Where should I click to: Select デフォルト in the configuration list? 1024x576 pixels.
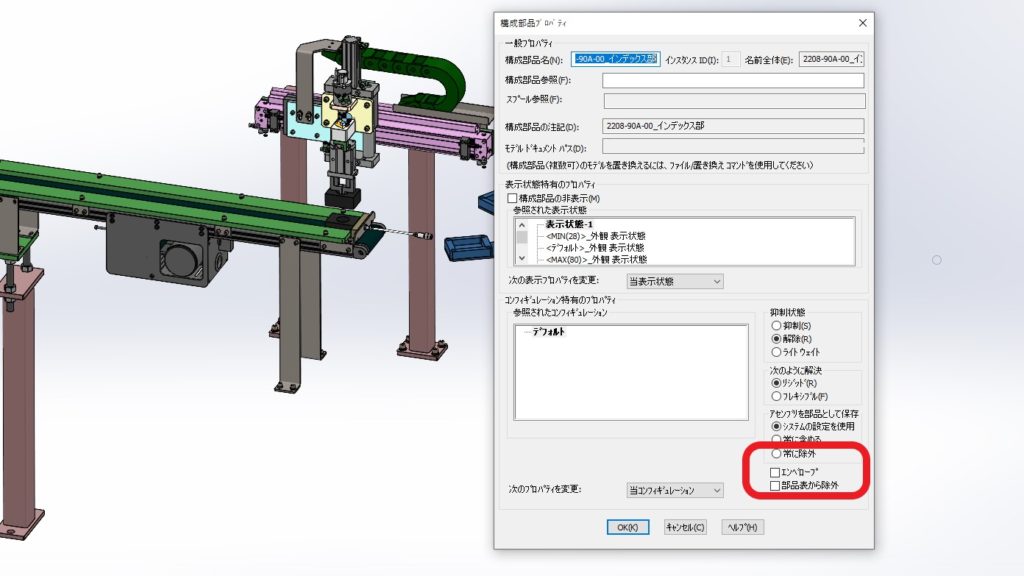coord(548,331)
